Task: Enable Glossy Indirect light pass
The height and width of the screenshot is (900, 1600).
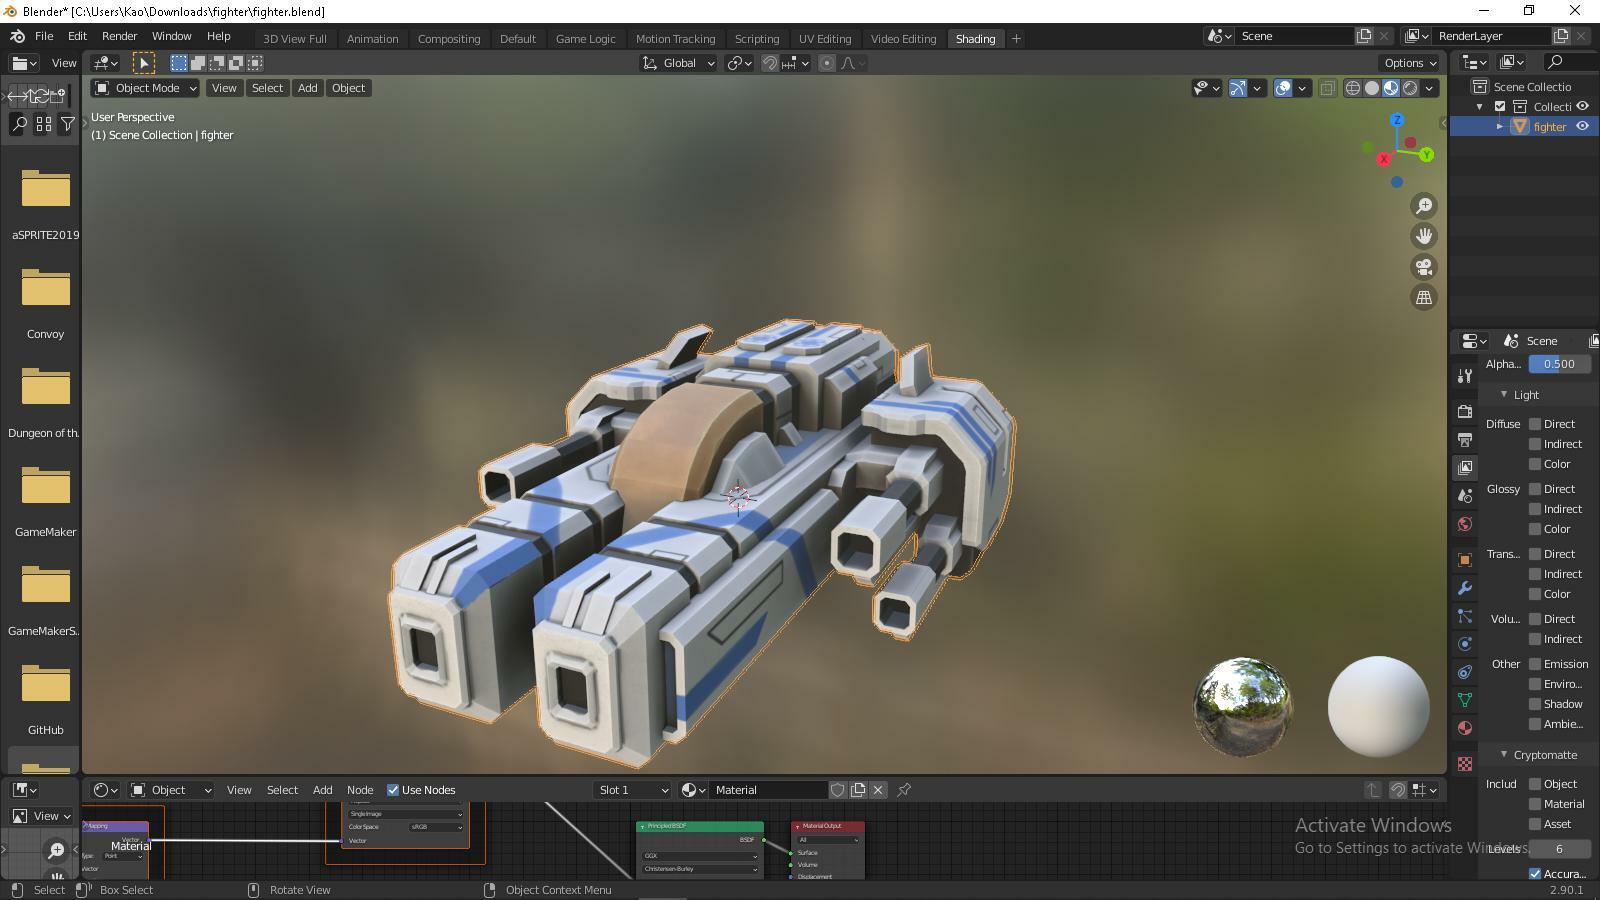Action: 1535,509
